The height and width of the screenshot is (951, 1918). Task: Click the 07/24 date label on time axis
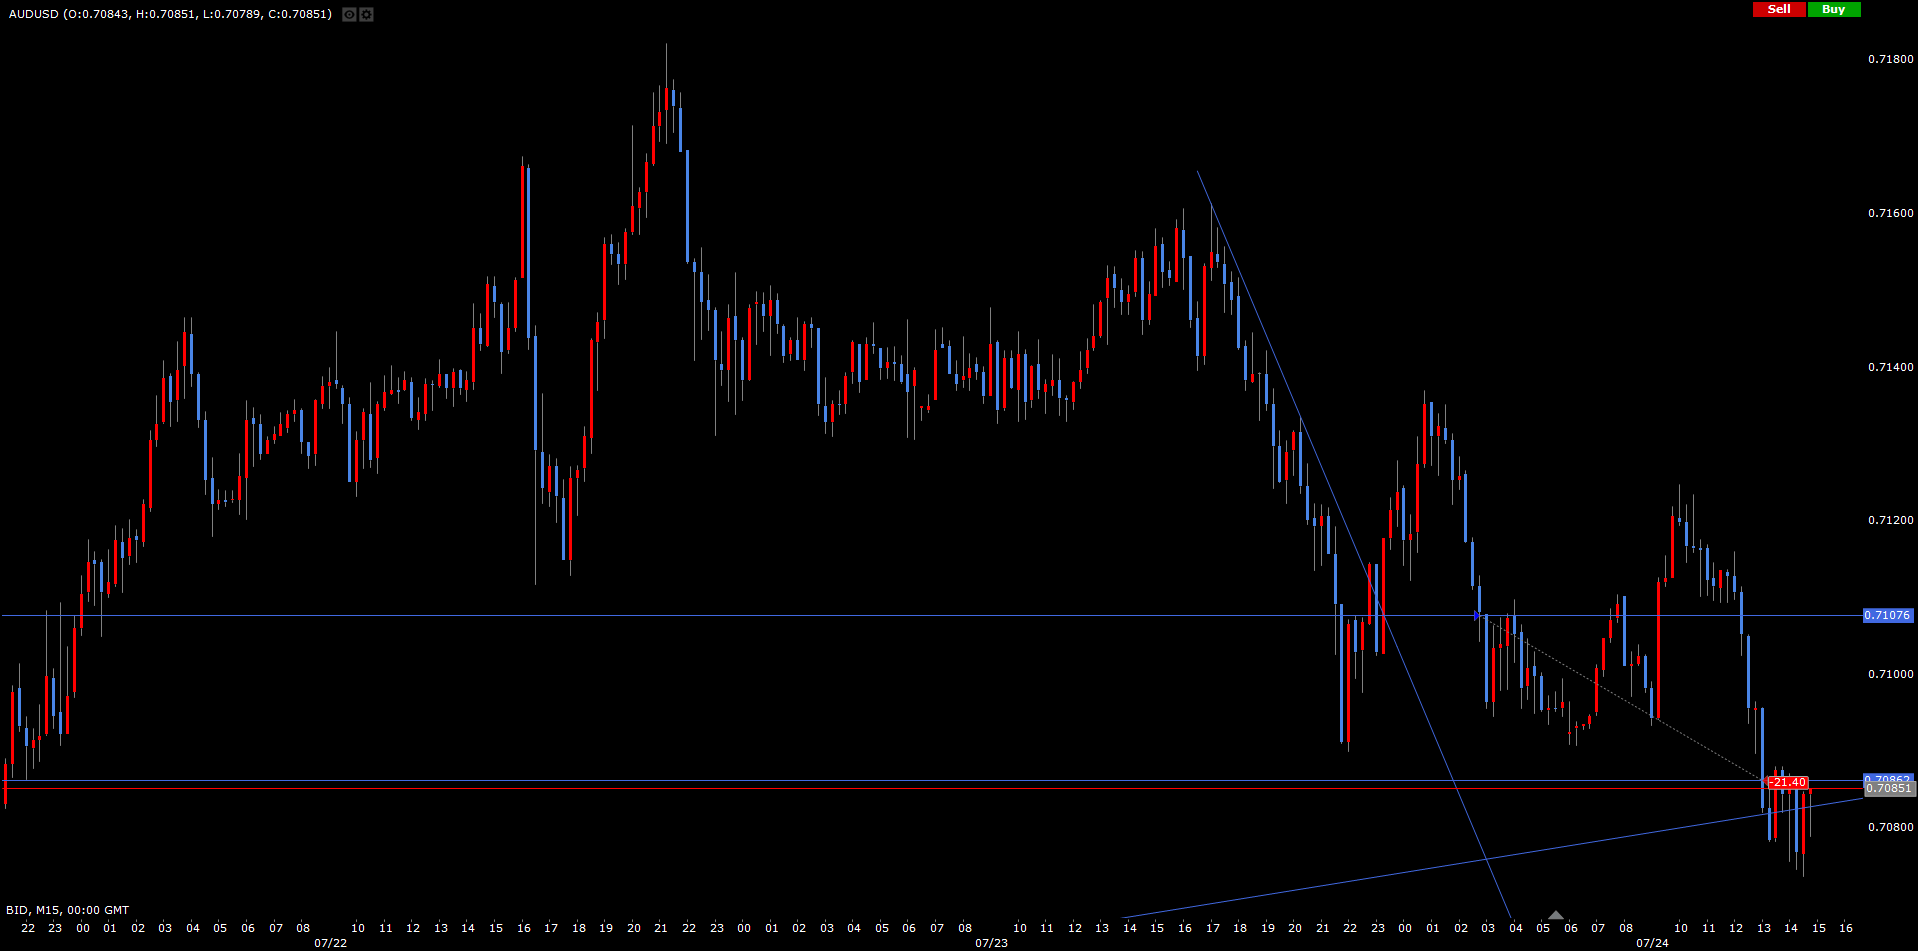(1652, 943)
